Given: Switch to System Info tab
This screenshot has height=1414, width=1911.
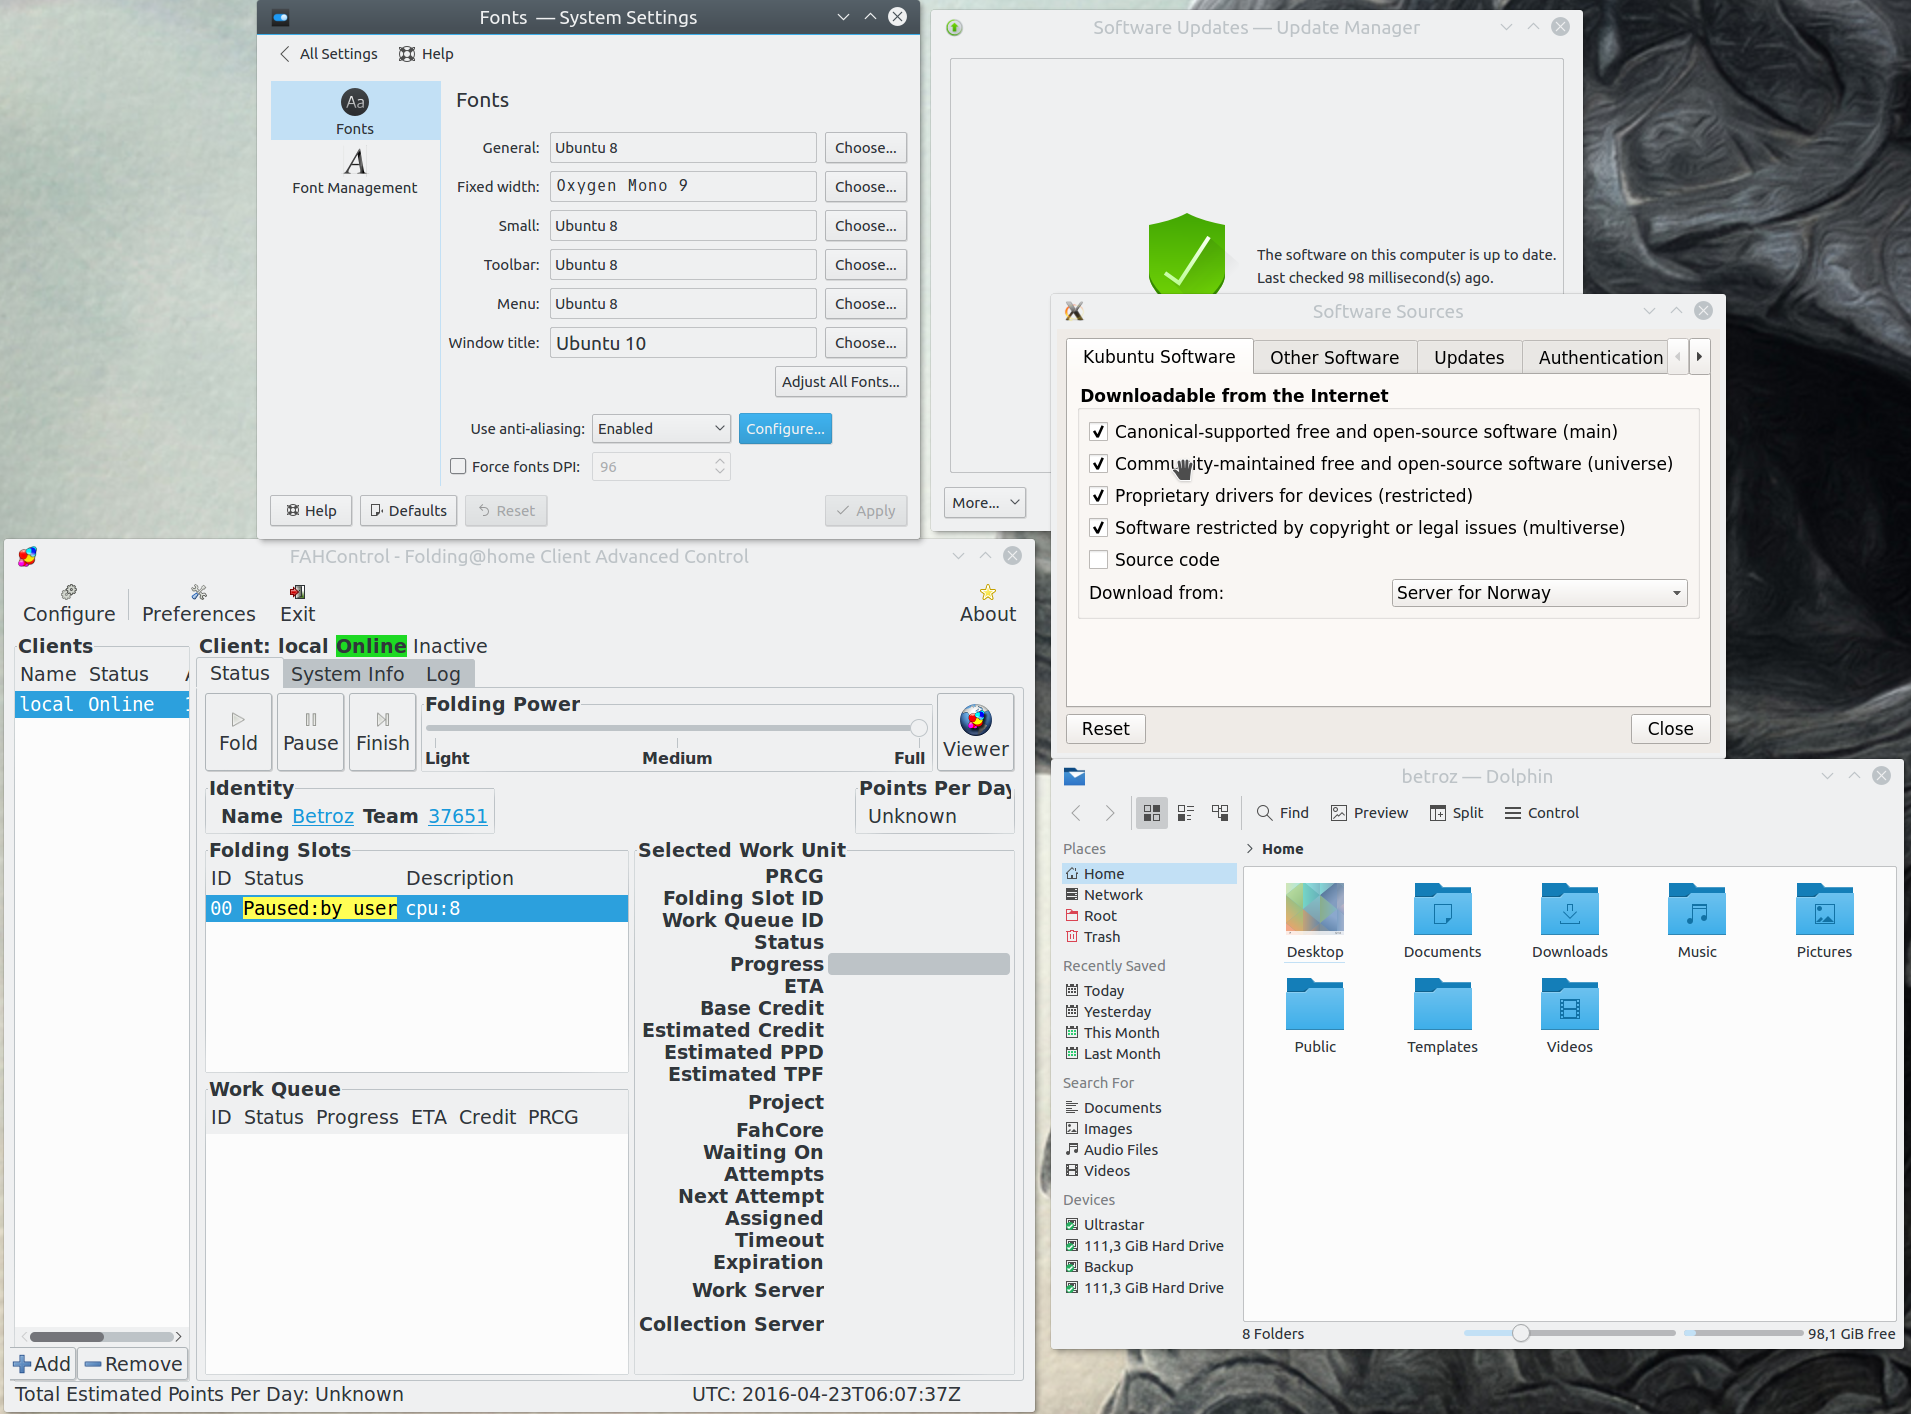Looking at the screenshot, I should tap(347, 674).
